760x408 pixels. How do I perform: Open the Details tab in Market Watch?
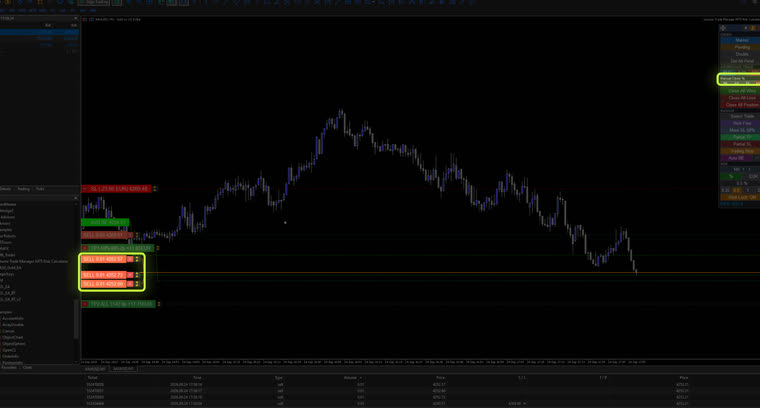(x=6, y=189)
